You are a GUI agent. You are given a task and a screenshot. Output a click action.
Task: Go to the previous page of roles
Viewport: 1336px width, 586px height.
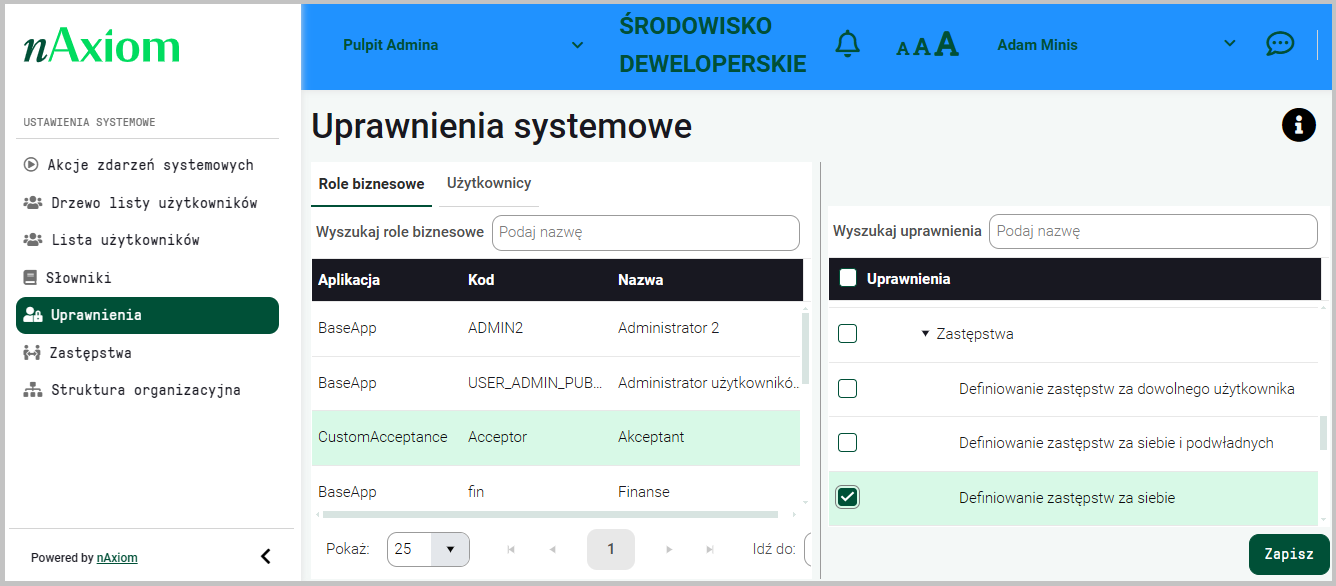552,549
